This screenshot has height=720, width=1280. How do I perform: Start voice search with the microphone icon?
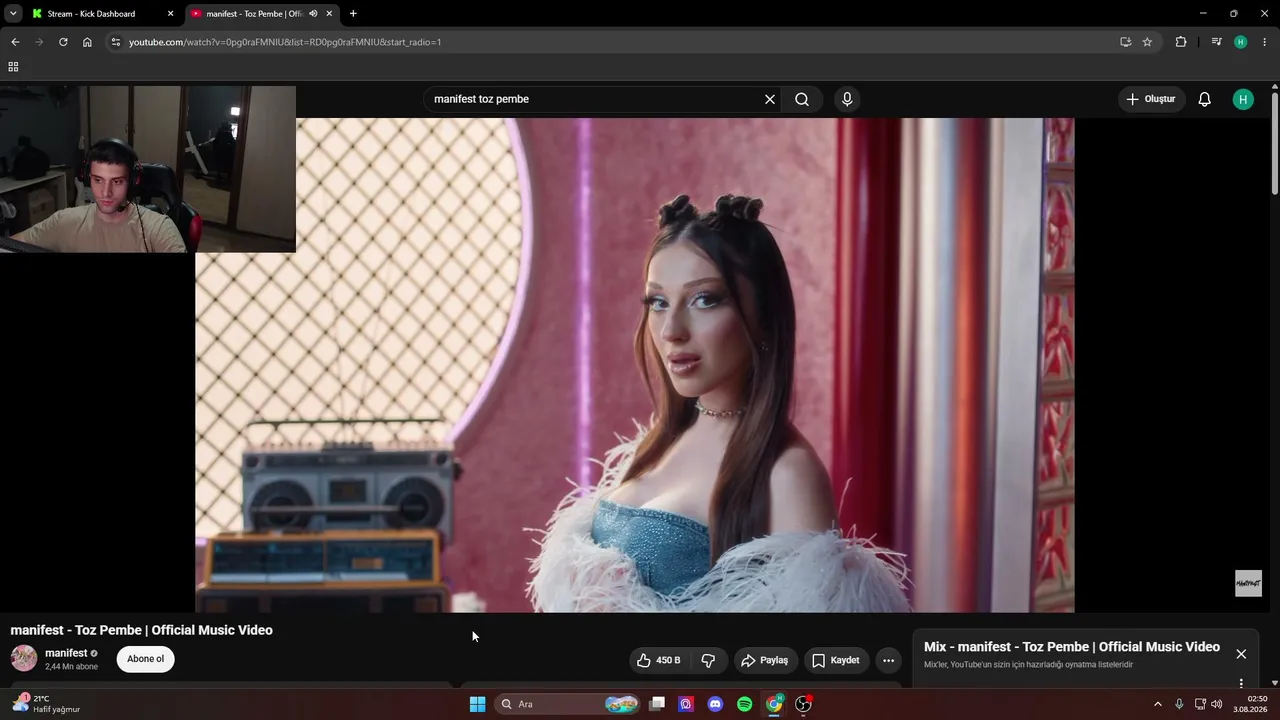click(x=847, y=99)
